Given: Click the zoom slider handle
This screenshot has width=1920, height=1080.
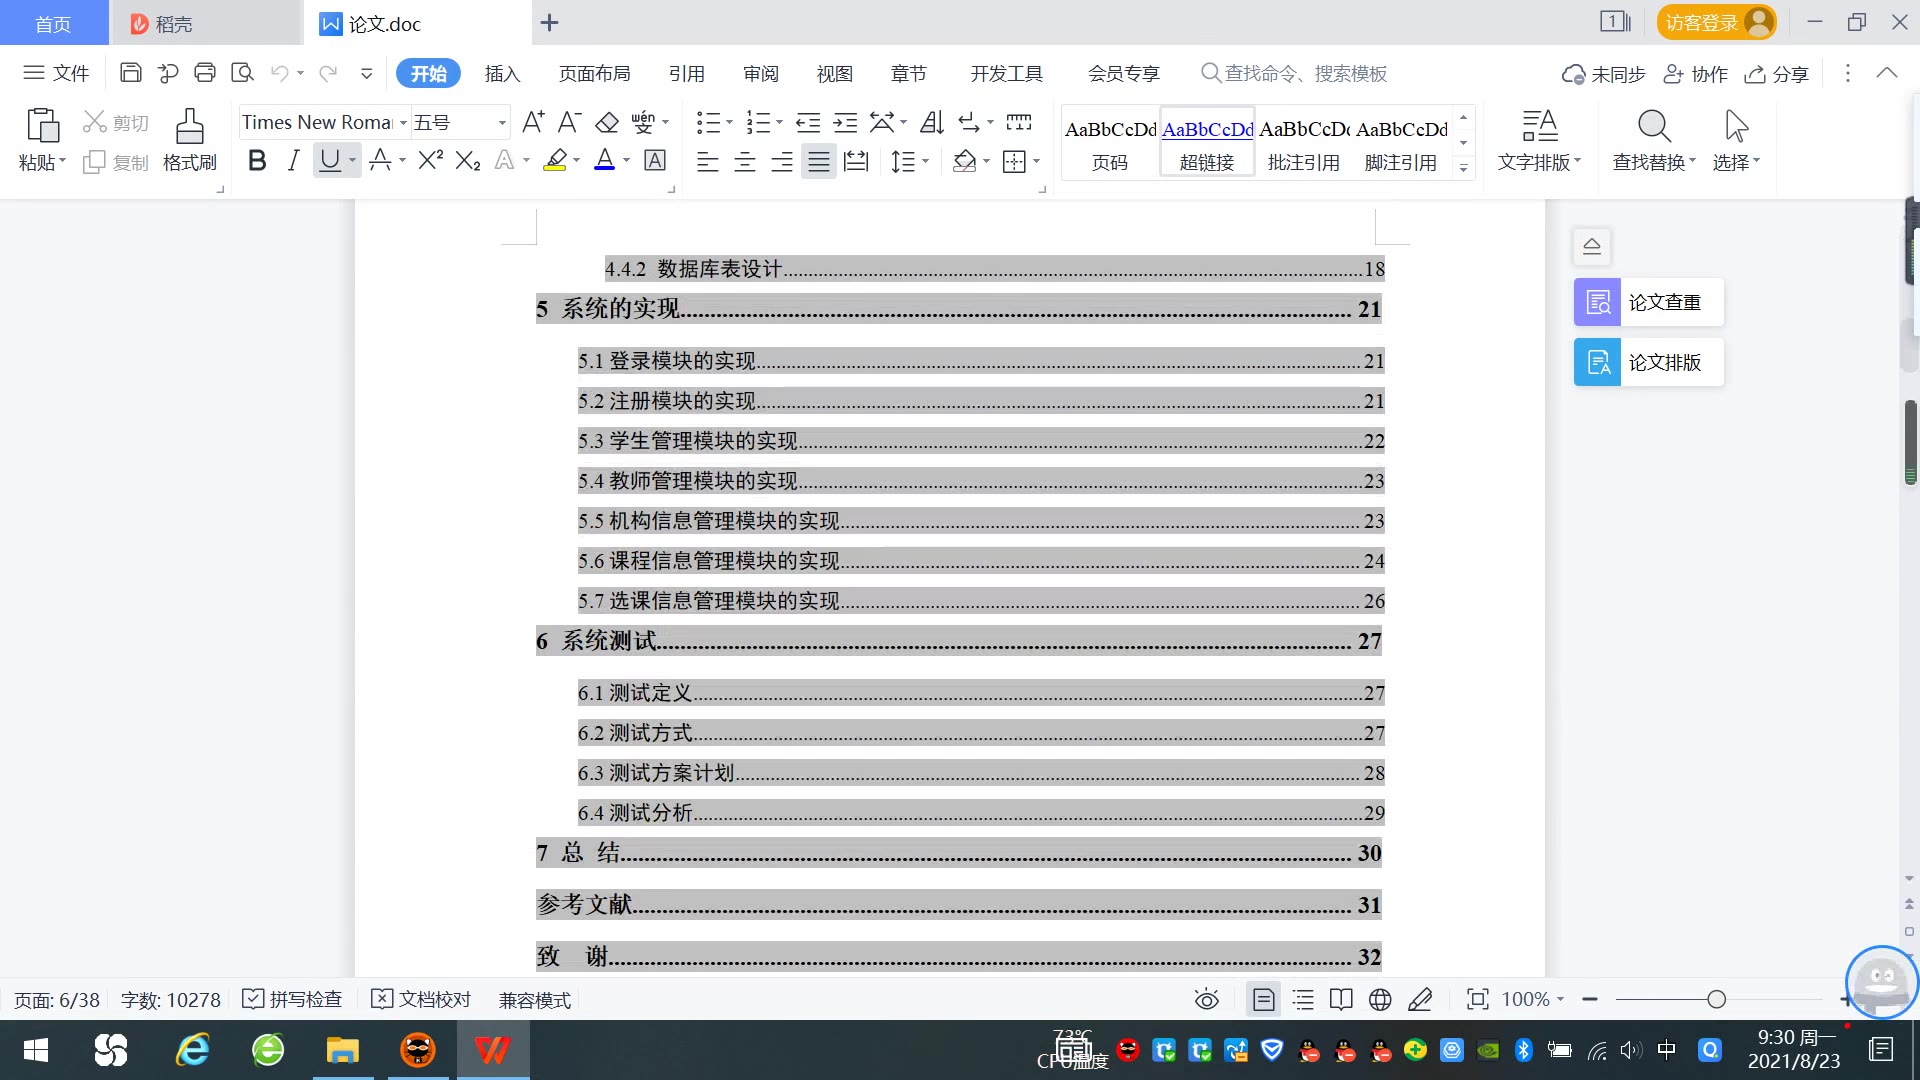Looking at the screenshot, I should click(x=1716, y=1000).
